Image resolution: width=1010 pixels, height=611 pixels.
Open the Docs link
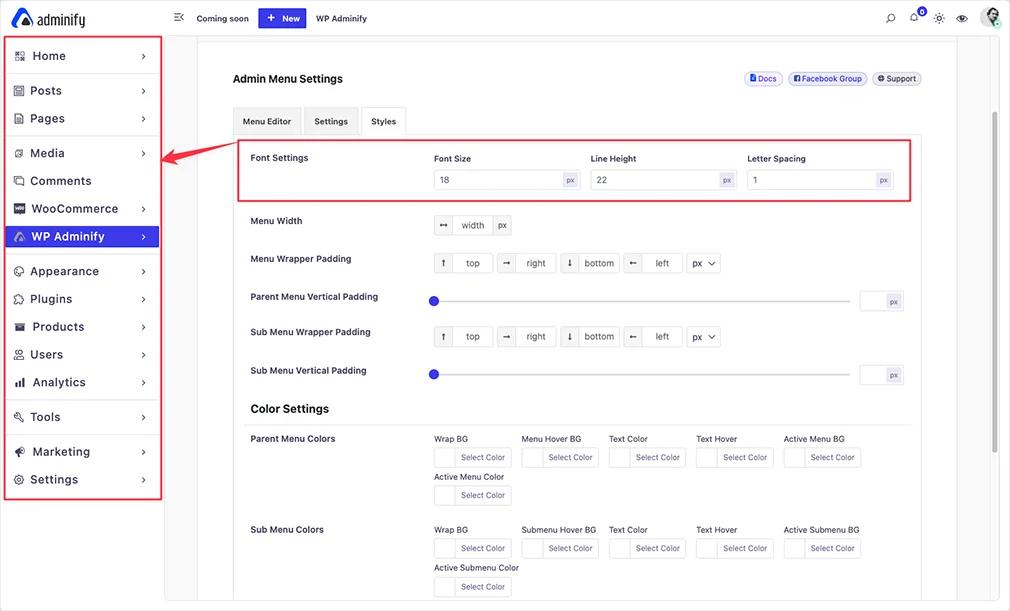[763, 79]
